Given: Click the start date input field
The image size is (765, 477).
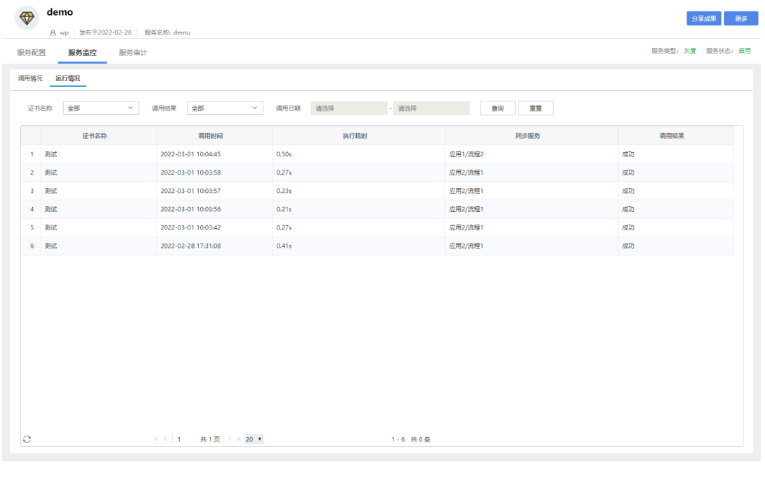Looking at the screenshot, I should [349, 108].
